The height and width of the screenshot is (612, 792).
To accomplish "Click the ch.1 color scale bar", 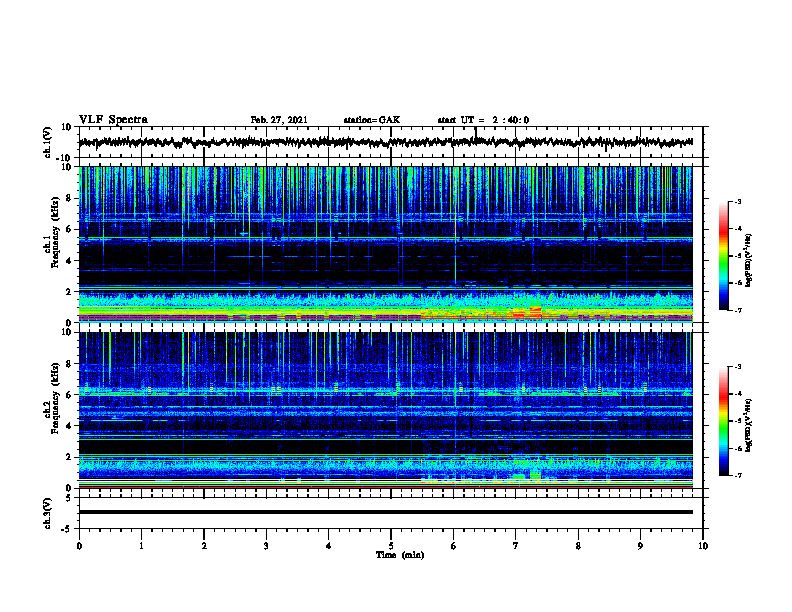I will [723, 256].
